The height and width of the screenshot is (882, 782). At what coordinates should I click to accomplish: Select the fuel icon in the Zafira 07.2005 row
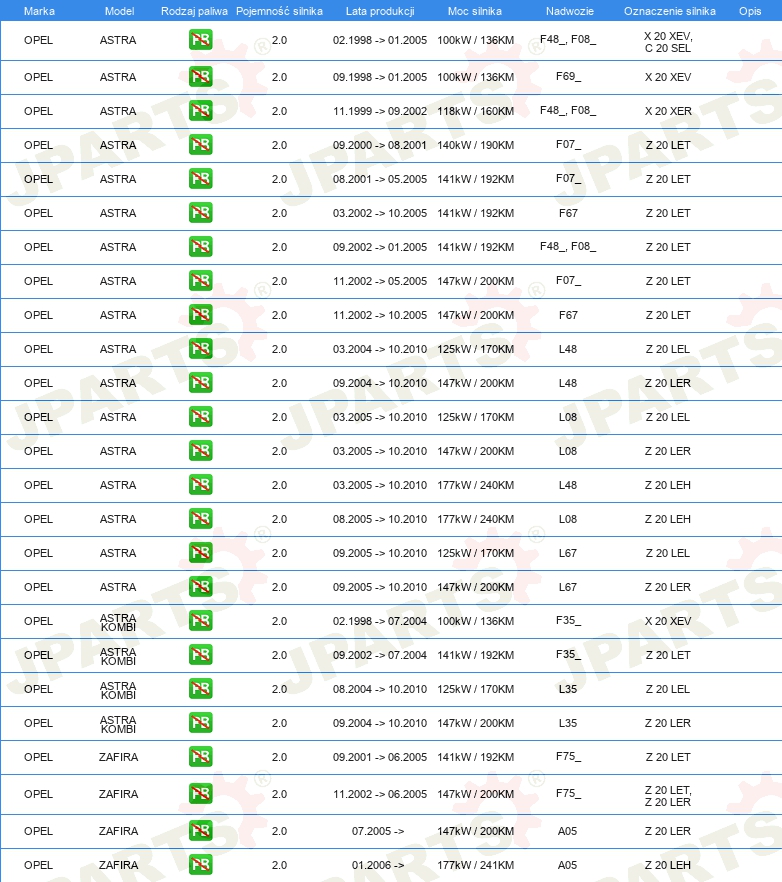pyautogui.click(x=201, y=831)
